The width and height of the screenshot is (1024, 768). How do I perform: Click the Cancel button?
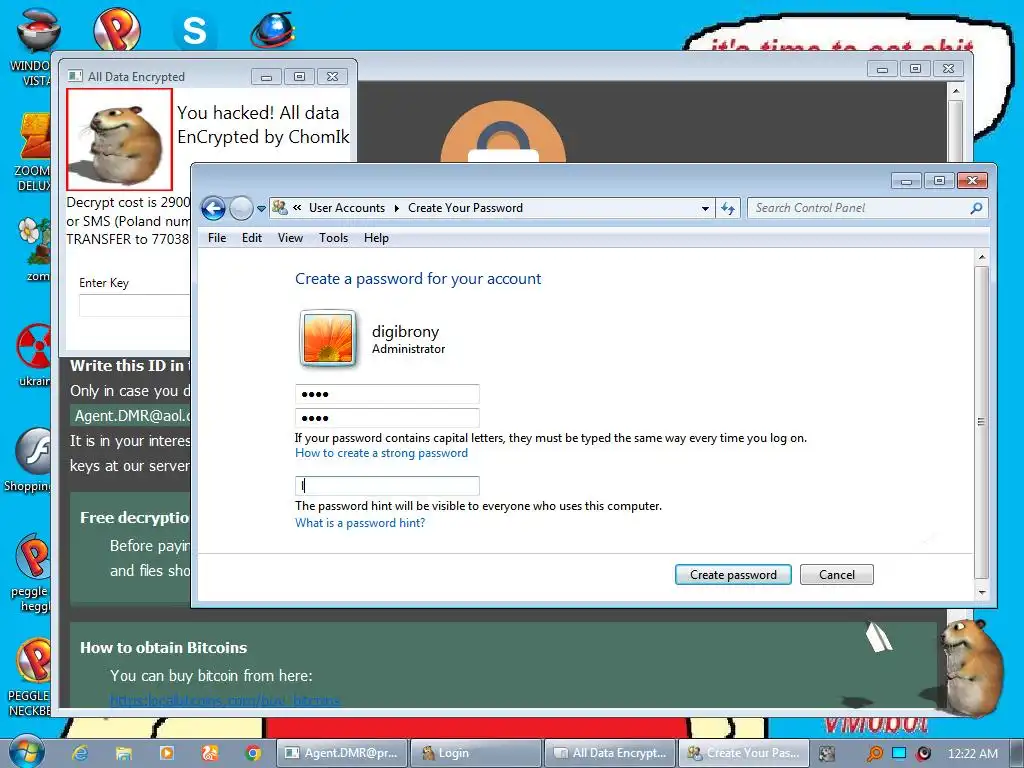click(x=837, y=575)
